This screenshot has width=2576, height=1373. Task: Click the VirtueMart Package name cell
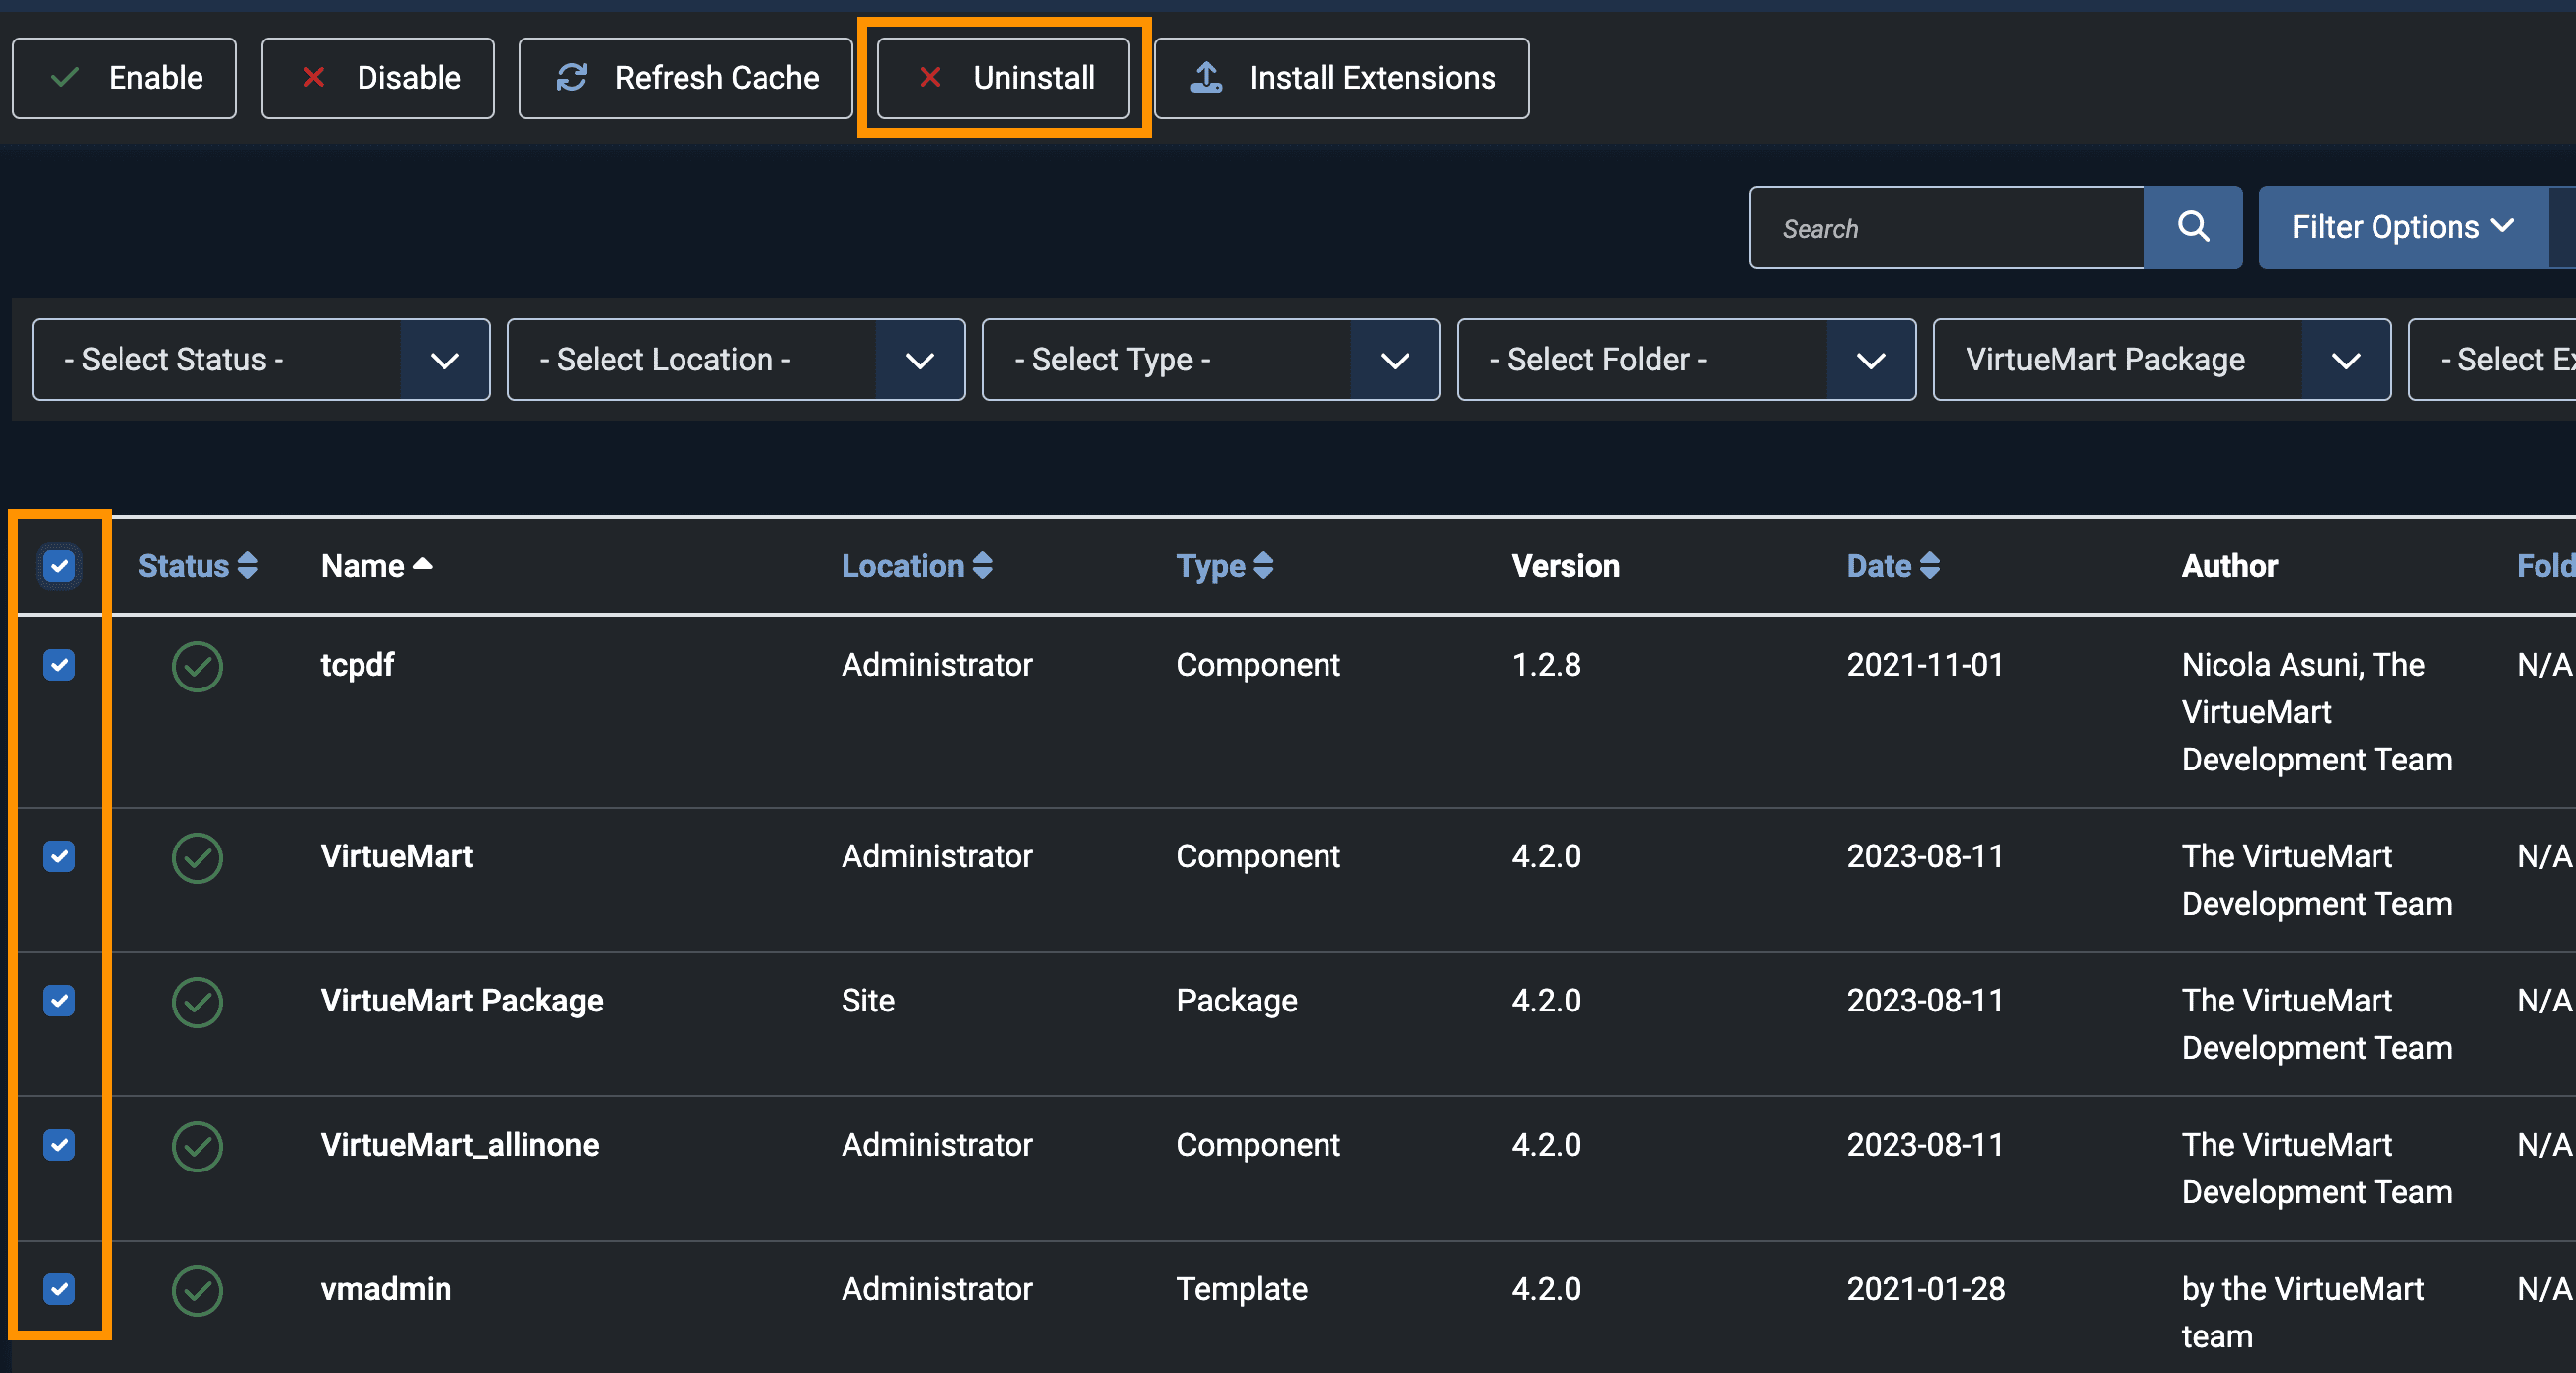click(x=461, y=1001)
